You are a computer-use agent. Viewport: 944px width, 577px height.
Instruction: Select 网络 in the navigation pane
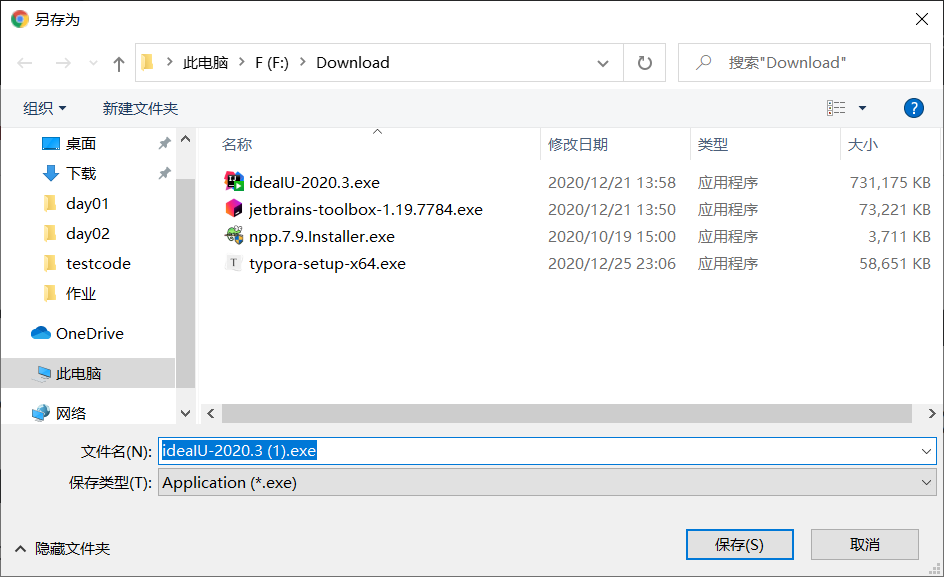tap(70, 413)
